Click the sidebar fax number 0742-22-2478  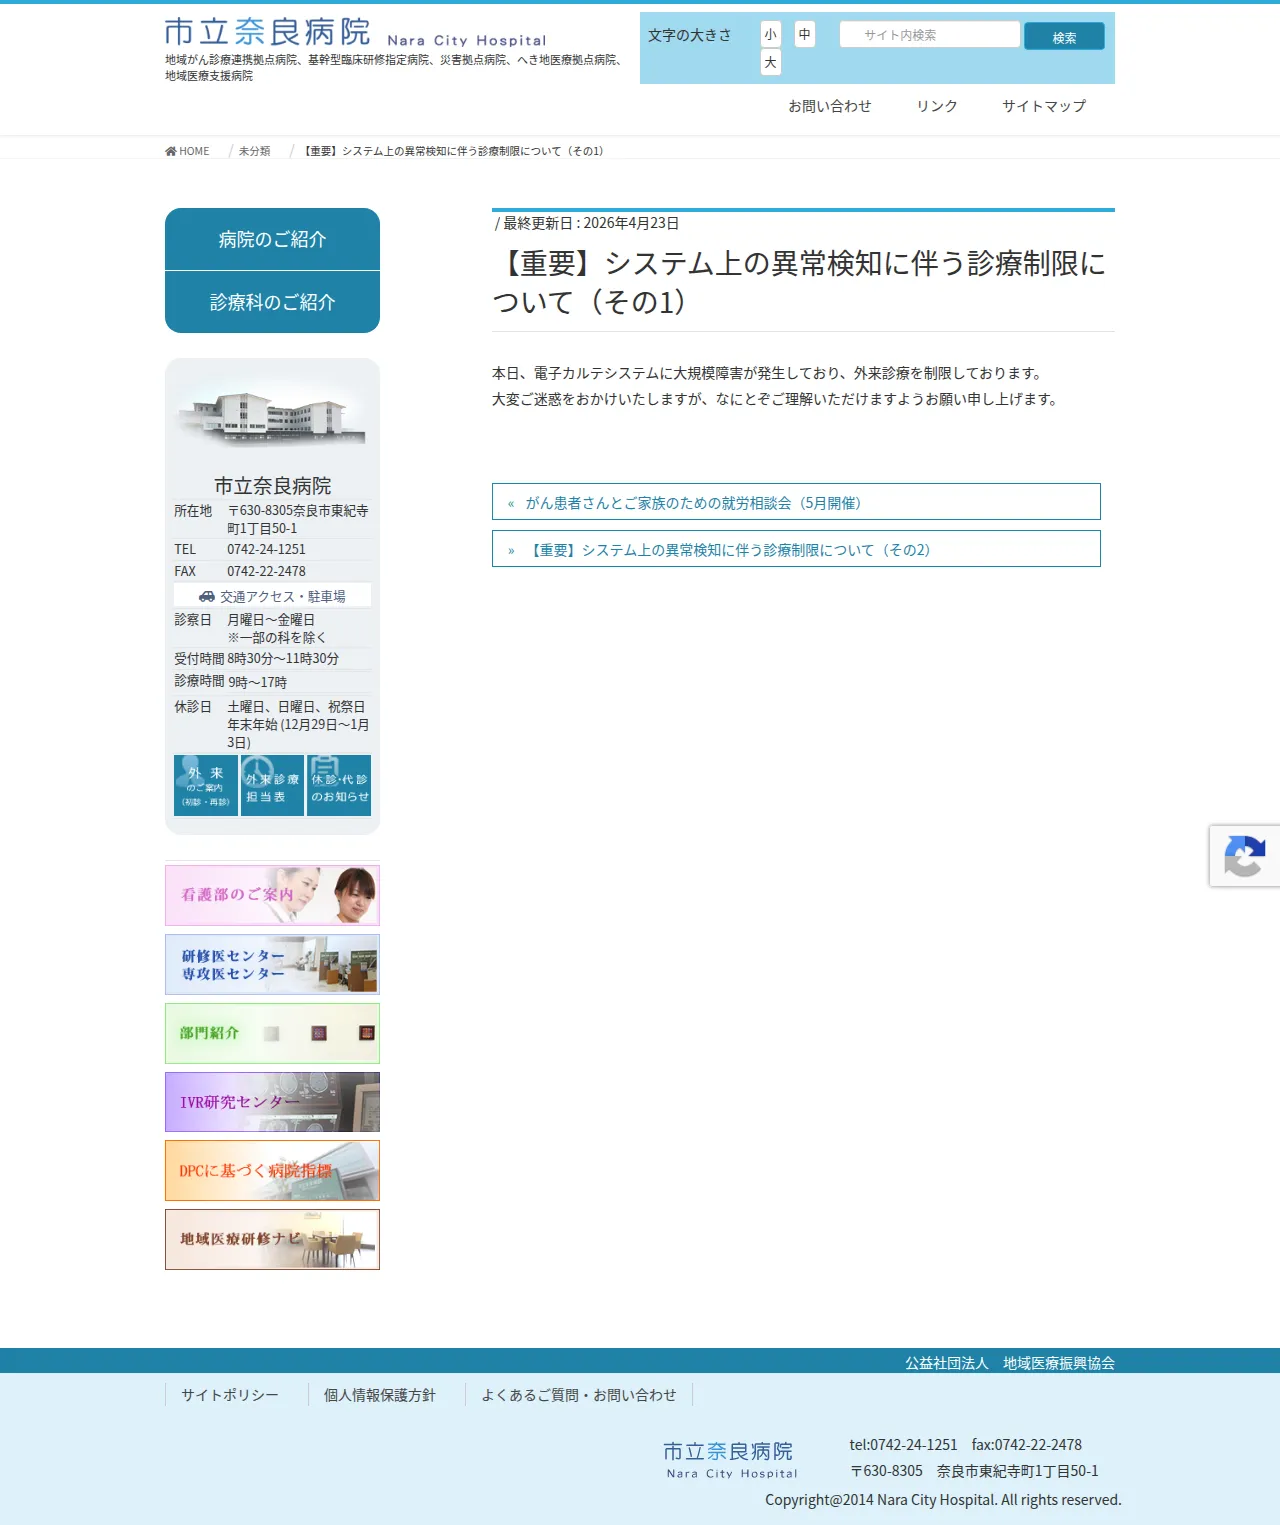(x=266, y=571)
